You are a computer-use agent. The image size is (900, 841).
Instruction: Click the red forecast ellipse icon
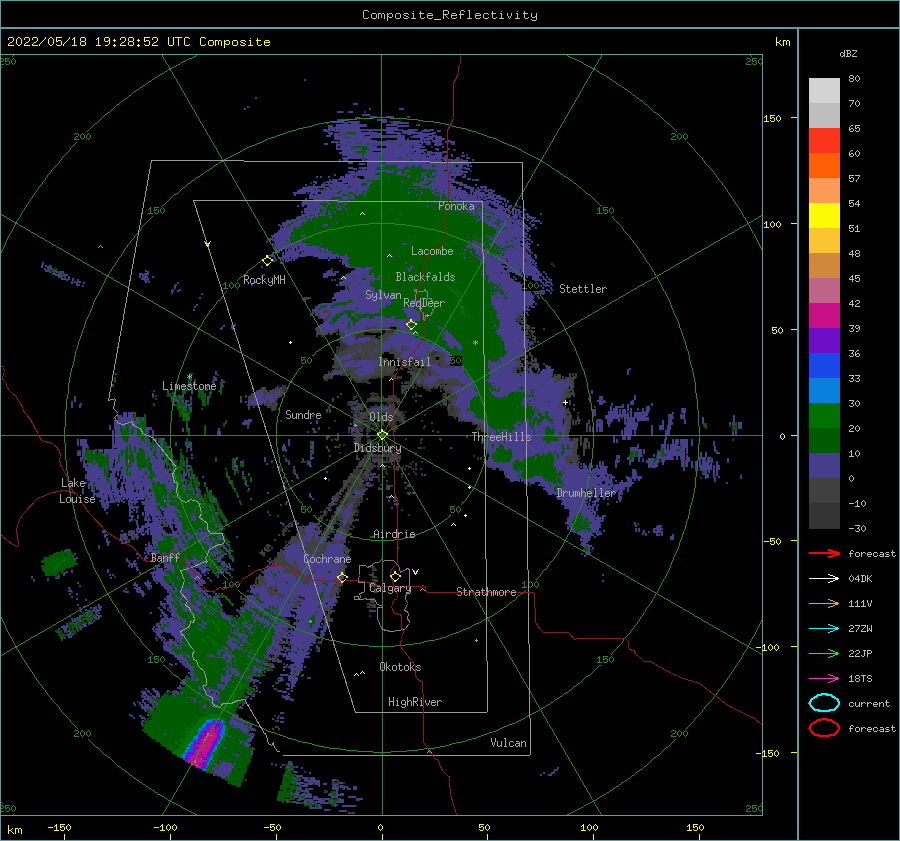pyautogui.click(x=824, y=728)
